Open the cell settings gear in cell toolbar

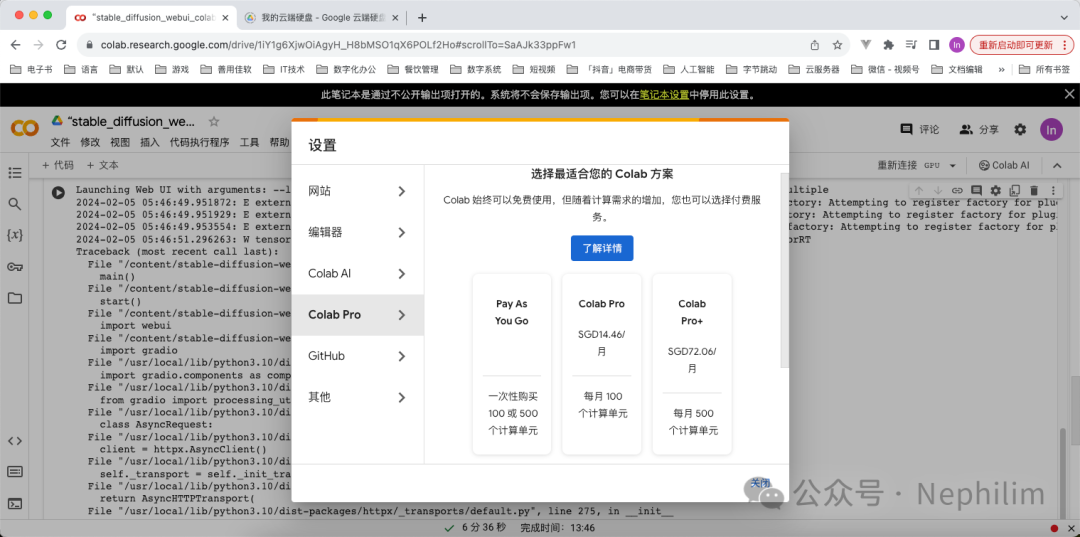[x=995, y=190]
